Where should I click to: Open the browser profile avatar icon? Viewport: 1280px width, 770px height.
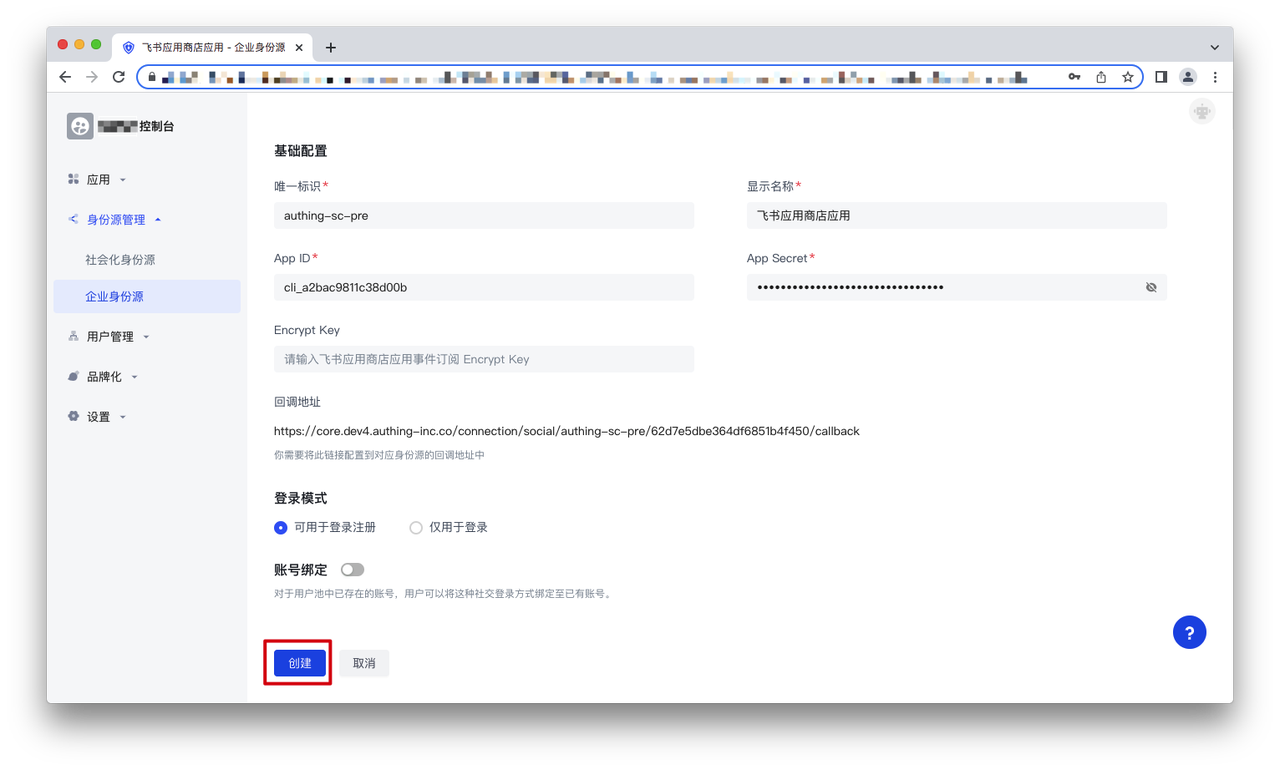coord(1188,77)
